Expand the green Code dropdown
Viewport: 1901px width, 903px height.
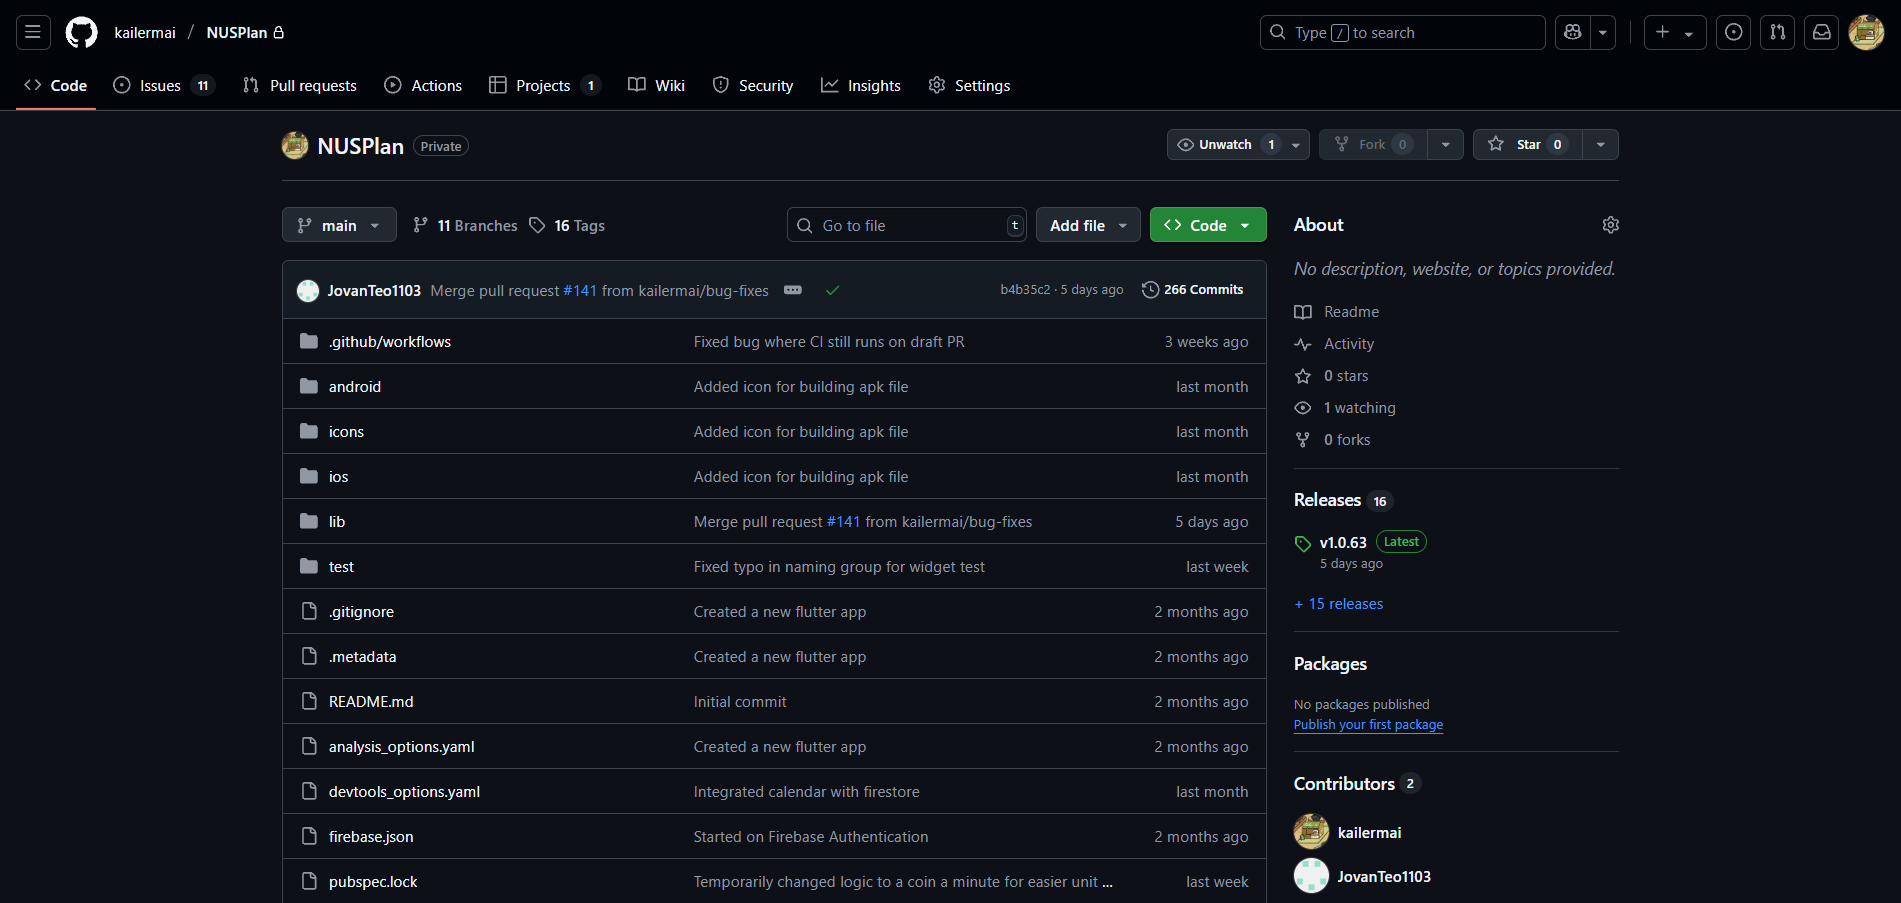pos(1207,225)
